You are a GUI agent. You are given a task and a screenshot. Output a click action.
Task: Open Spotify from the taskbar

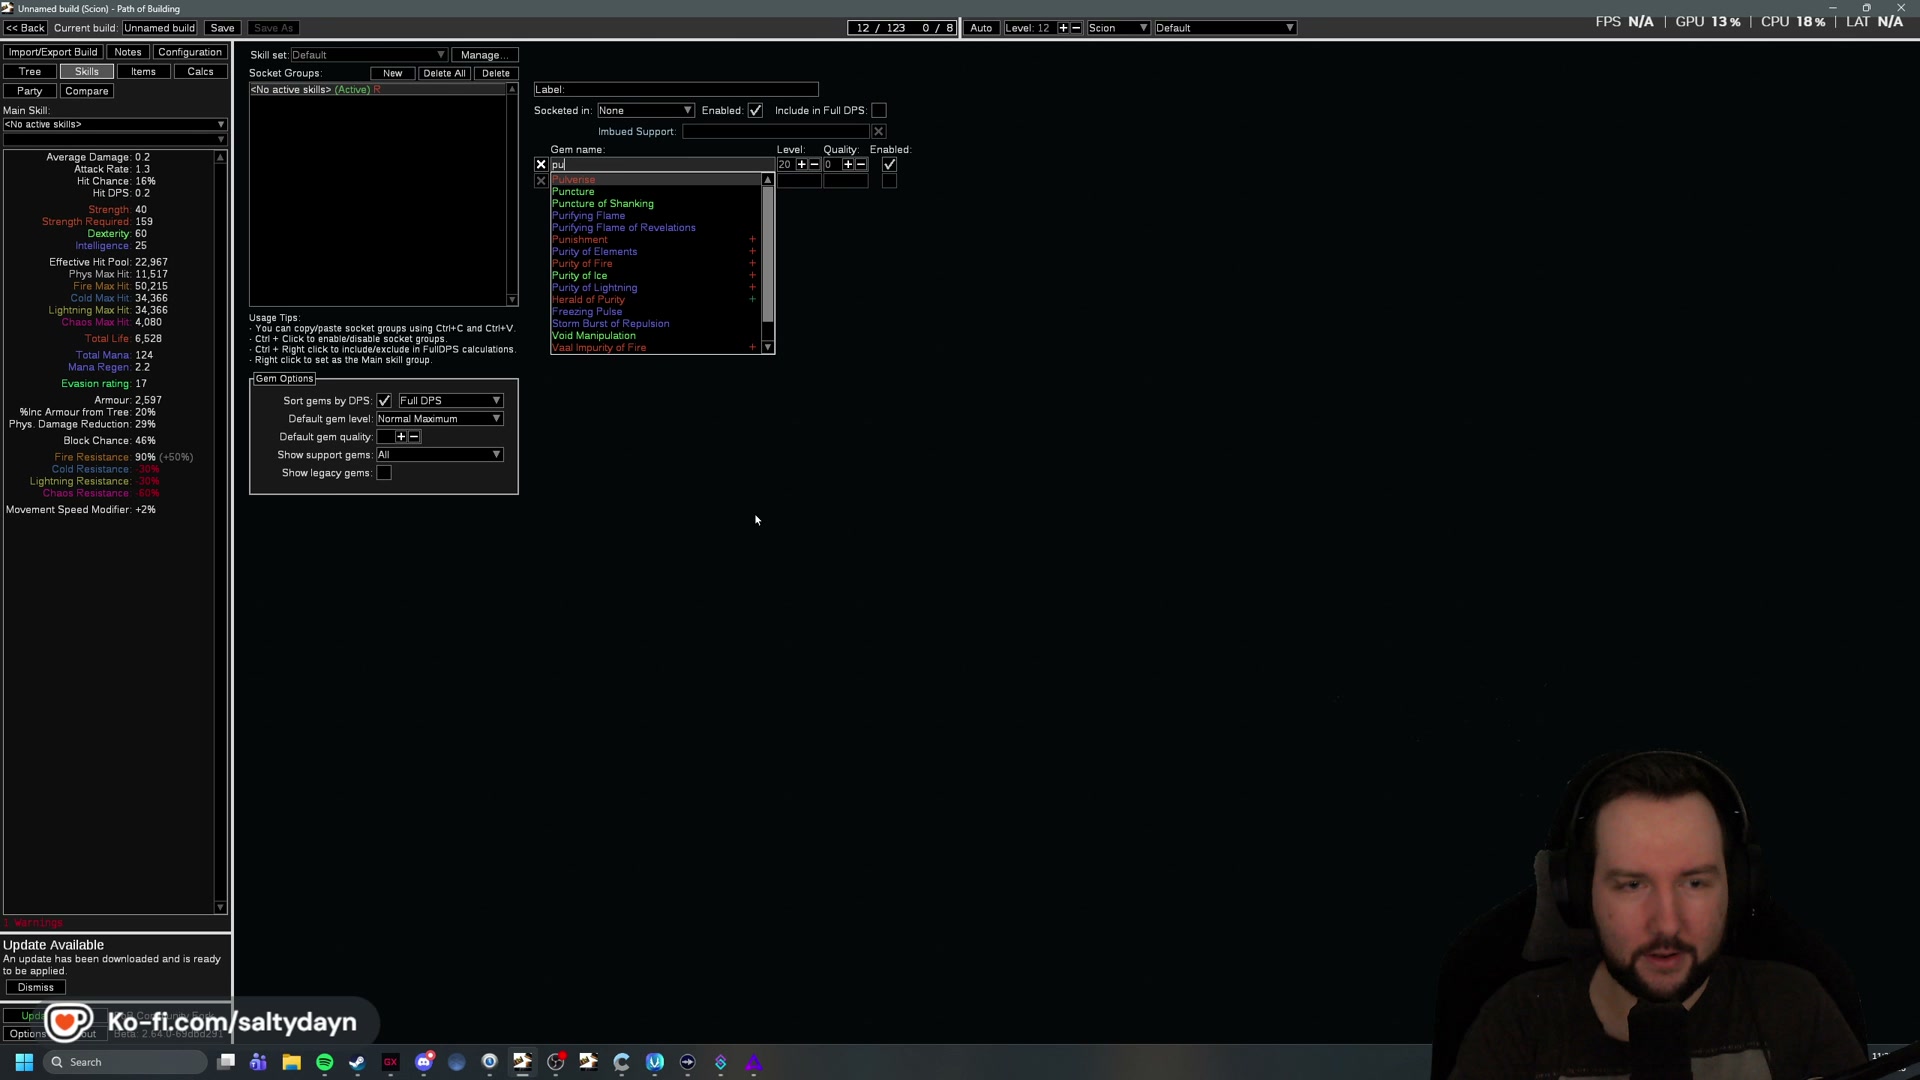[x=325, y=1062]
